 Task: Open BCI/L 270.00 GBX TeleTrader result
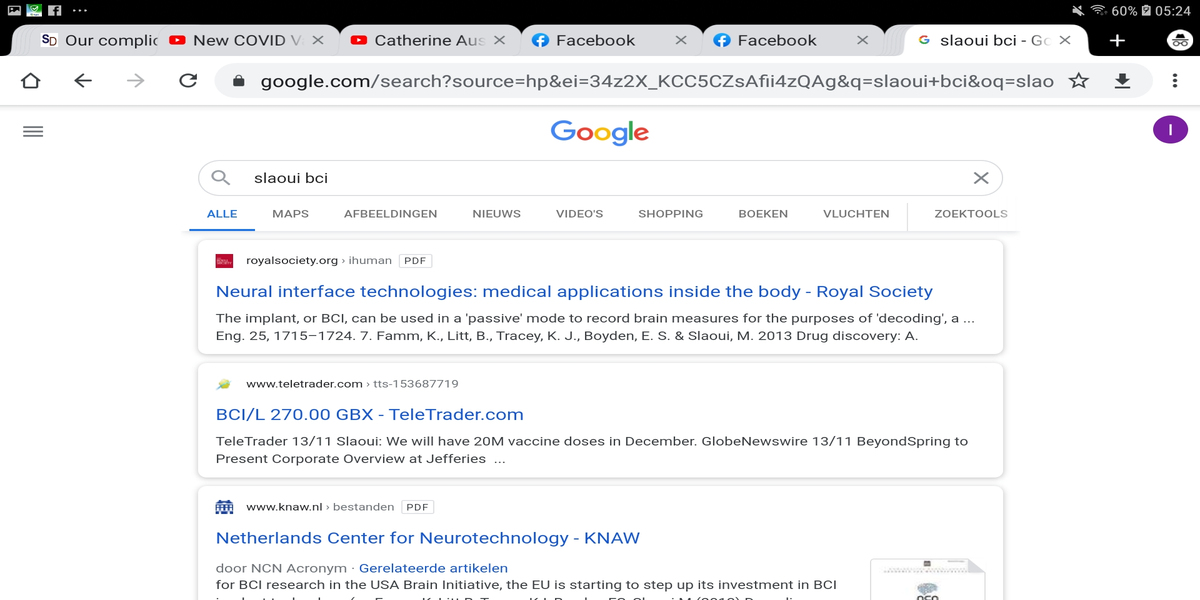tap(370, 414)
